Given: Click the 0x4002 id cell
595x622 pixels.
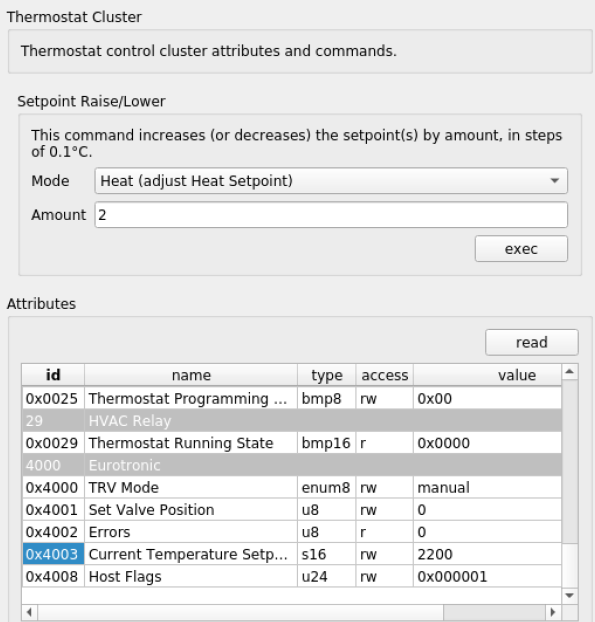Looking at the screenshot, I should coord(53,532).
